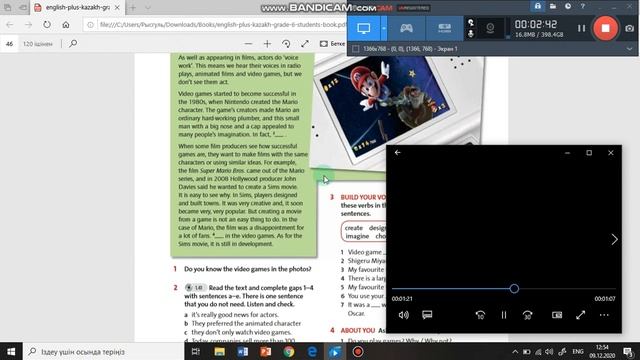The height and width of the screenshot is (360, 640).
Task: Open the Edge home page
Action: click(x=66, y=25)
